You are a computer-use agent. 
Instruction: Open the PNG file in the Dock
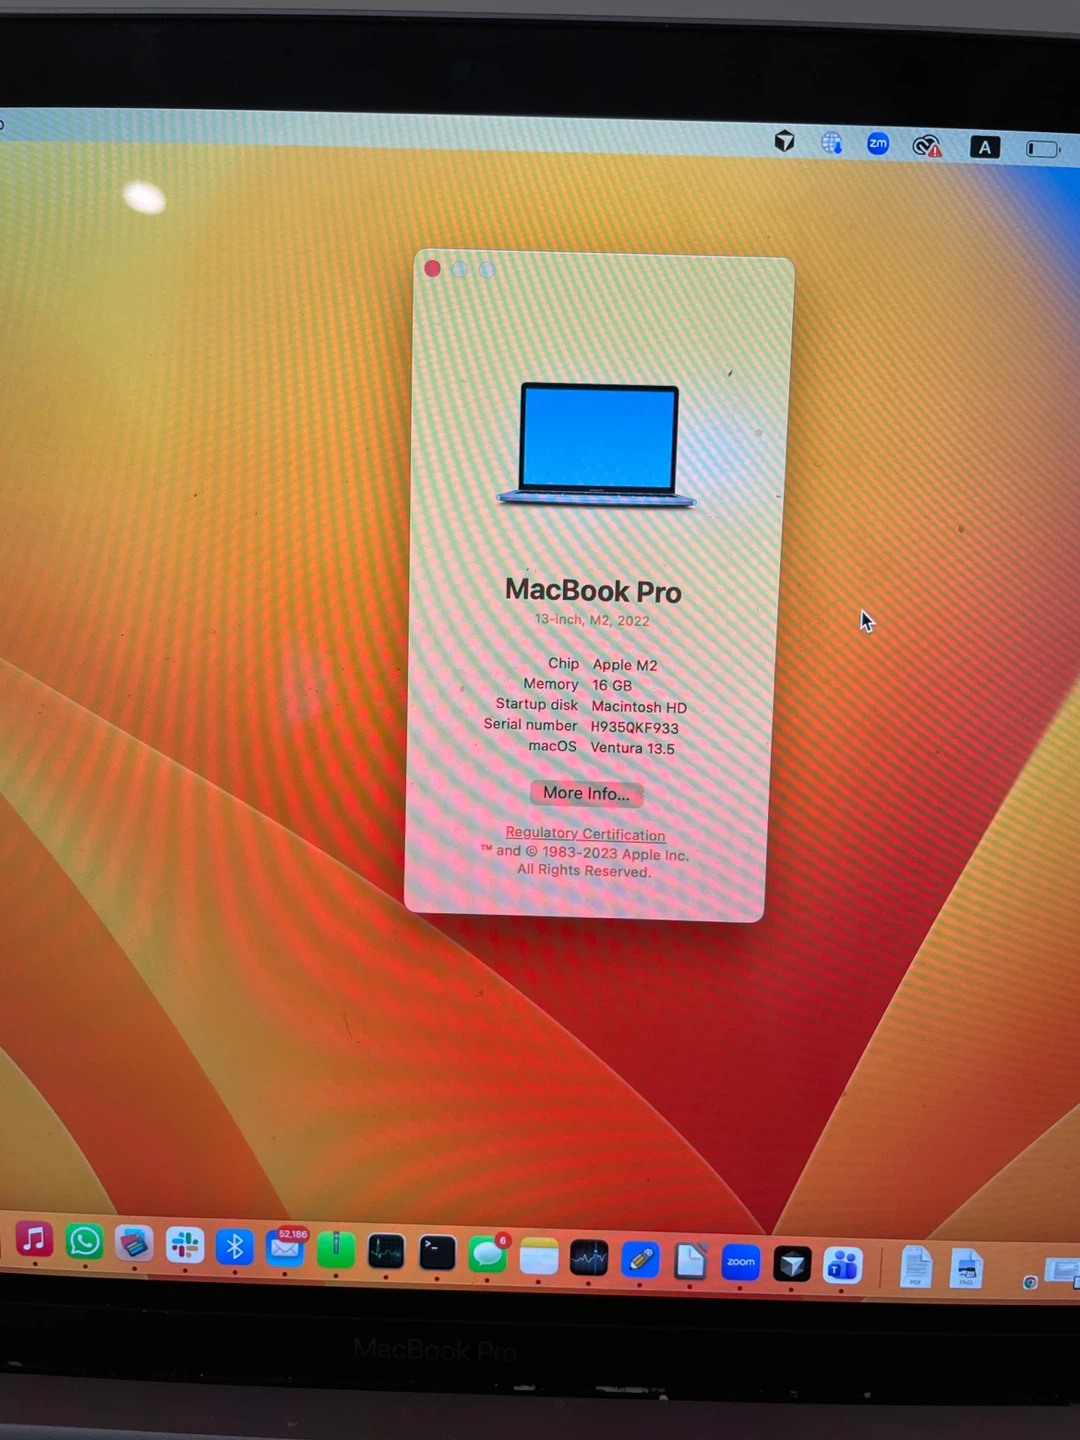966,1268
